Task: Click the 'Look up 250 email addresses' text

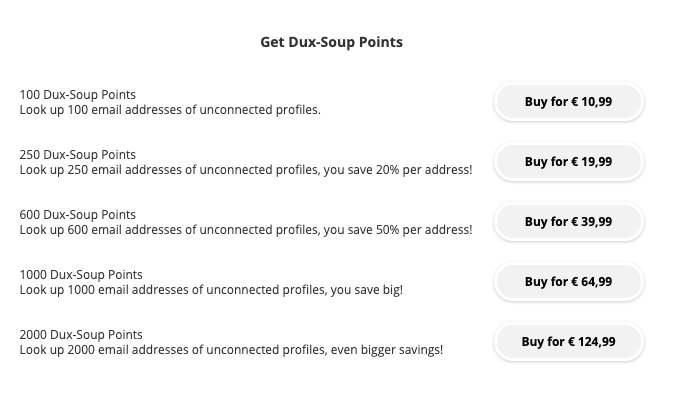Action: click(x=101, y=169)
